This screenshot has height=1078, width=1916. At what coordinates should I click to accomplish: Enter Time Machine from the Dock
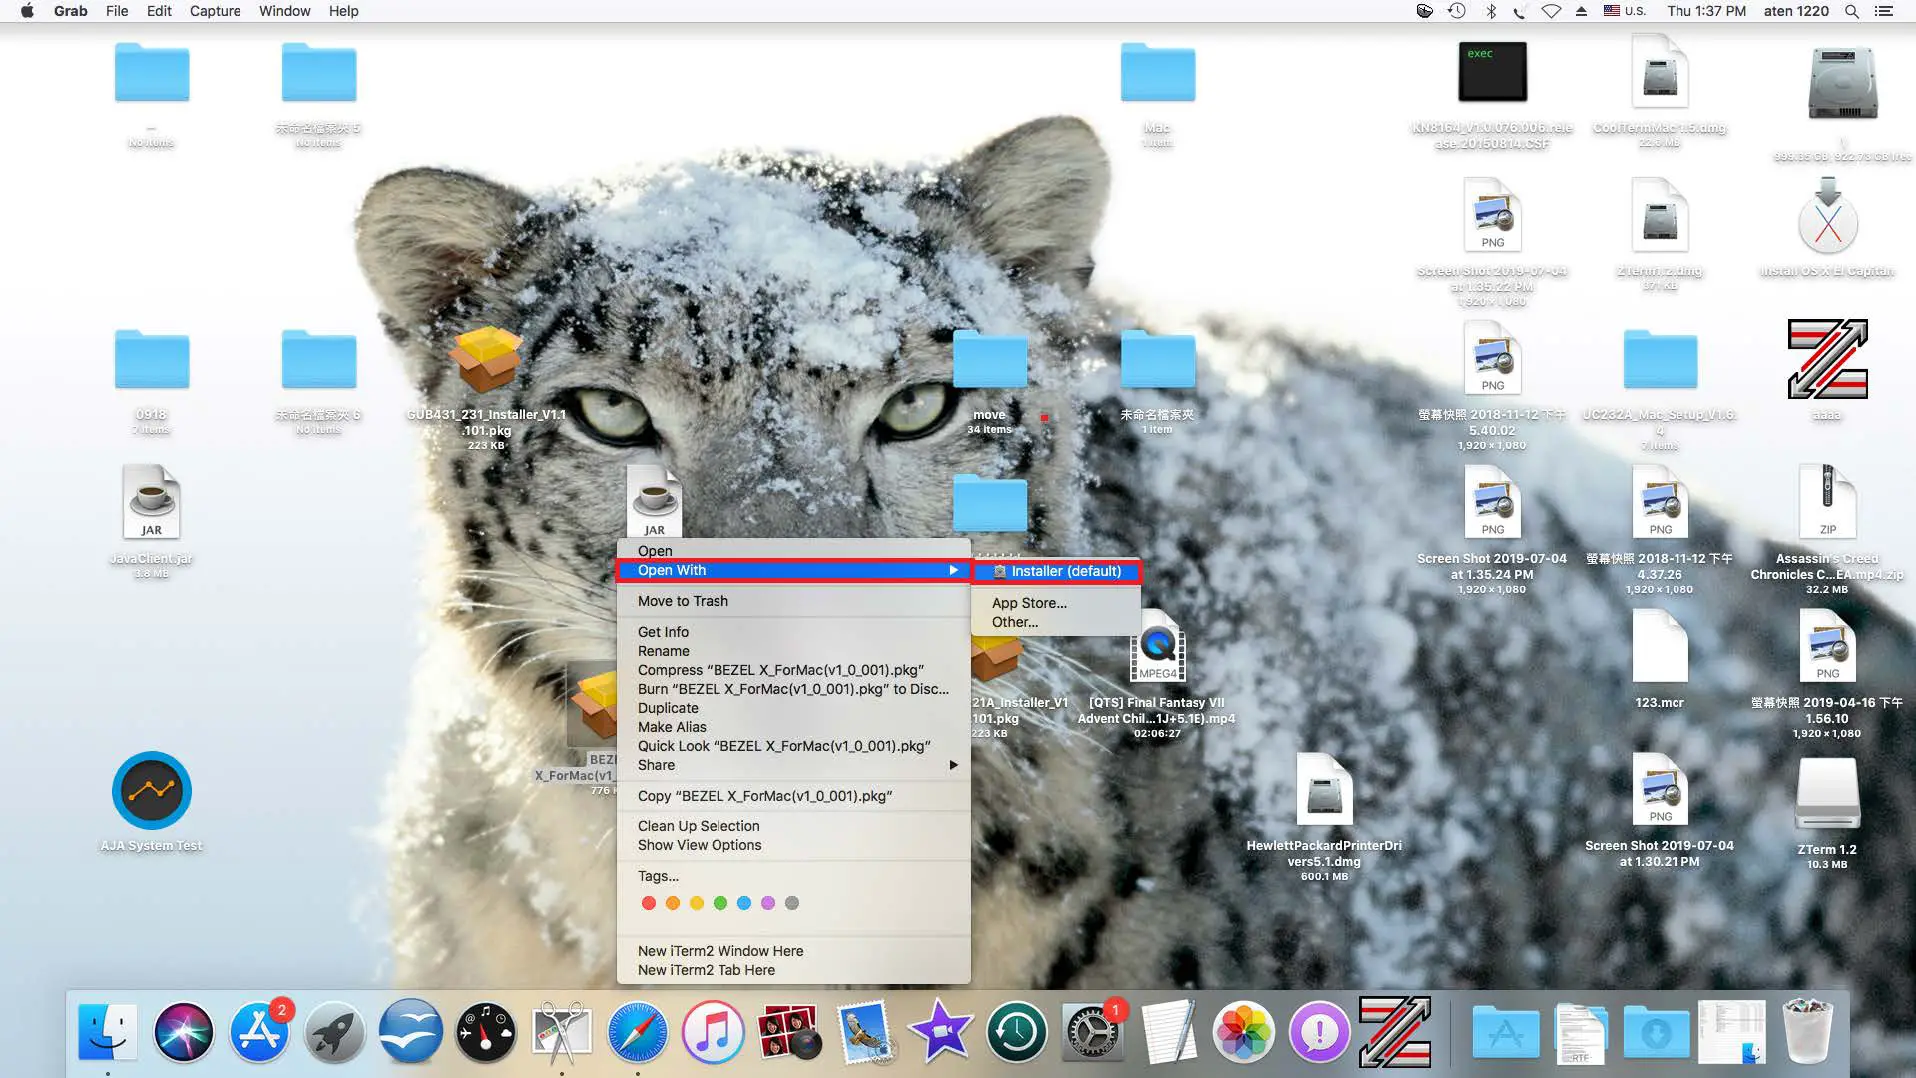click(x=1017, y=1032)
